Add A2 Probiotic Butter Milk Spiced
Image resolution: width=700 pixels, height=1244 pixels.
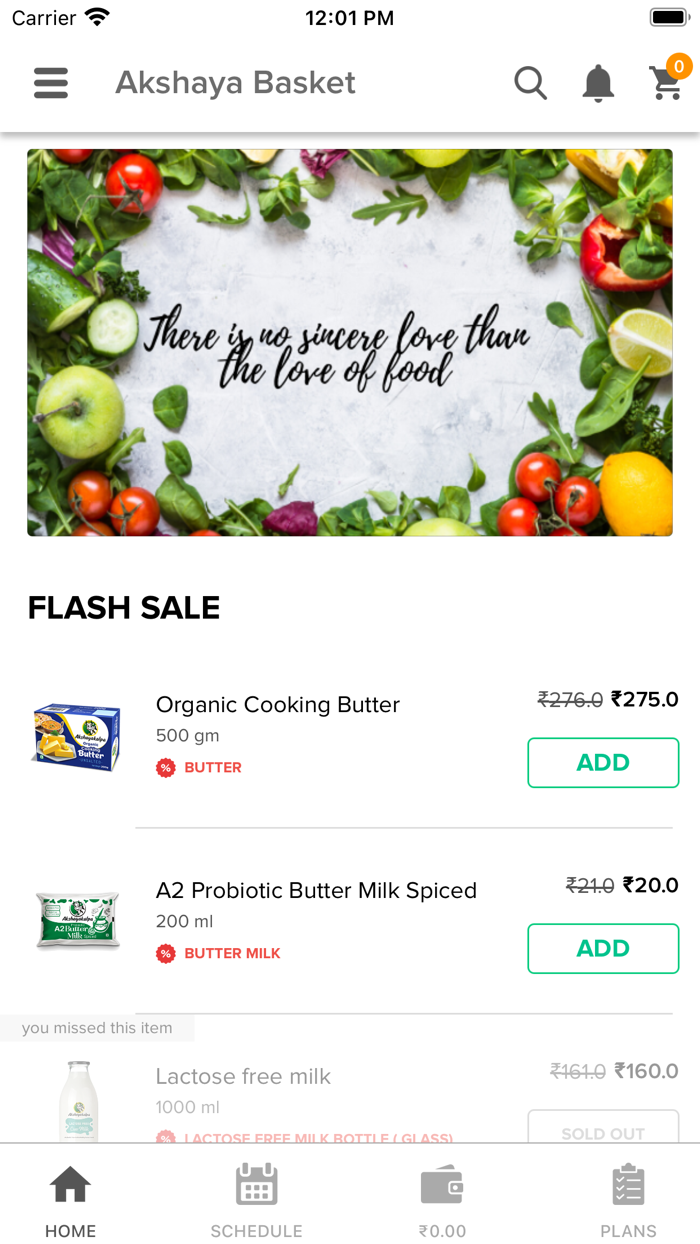coord(603,949)
